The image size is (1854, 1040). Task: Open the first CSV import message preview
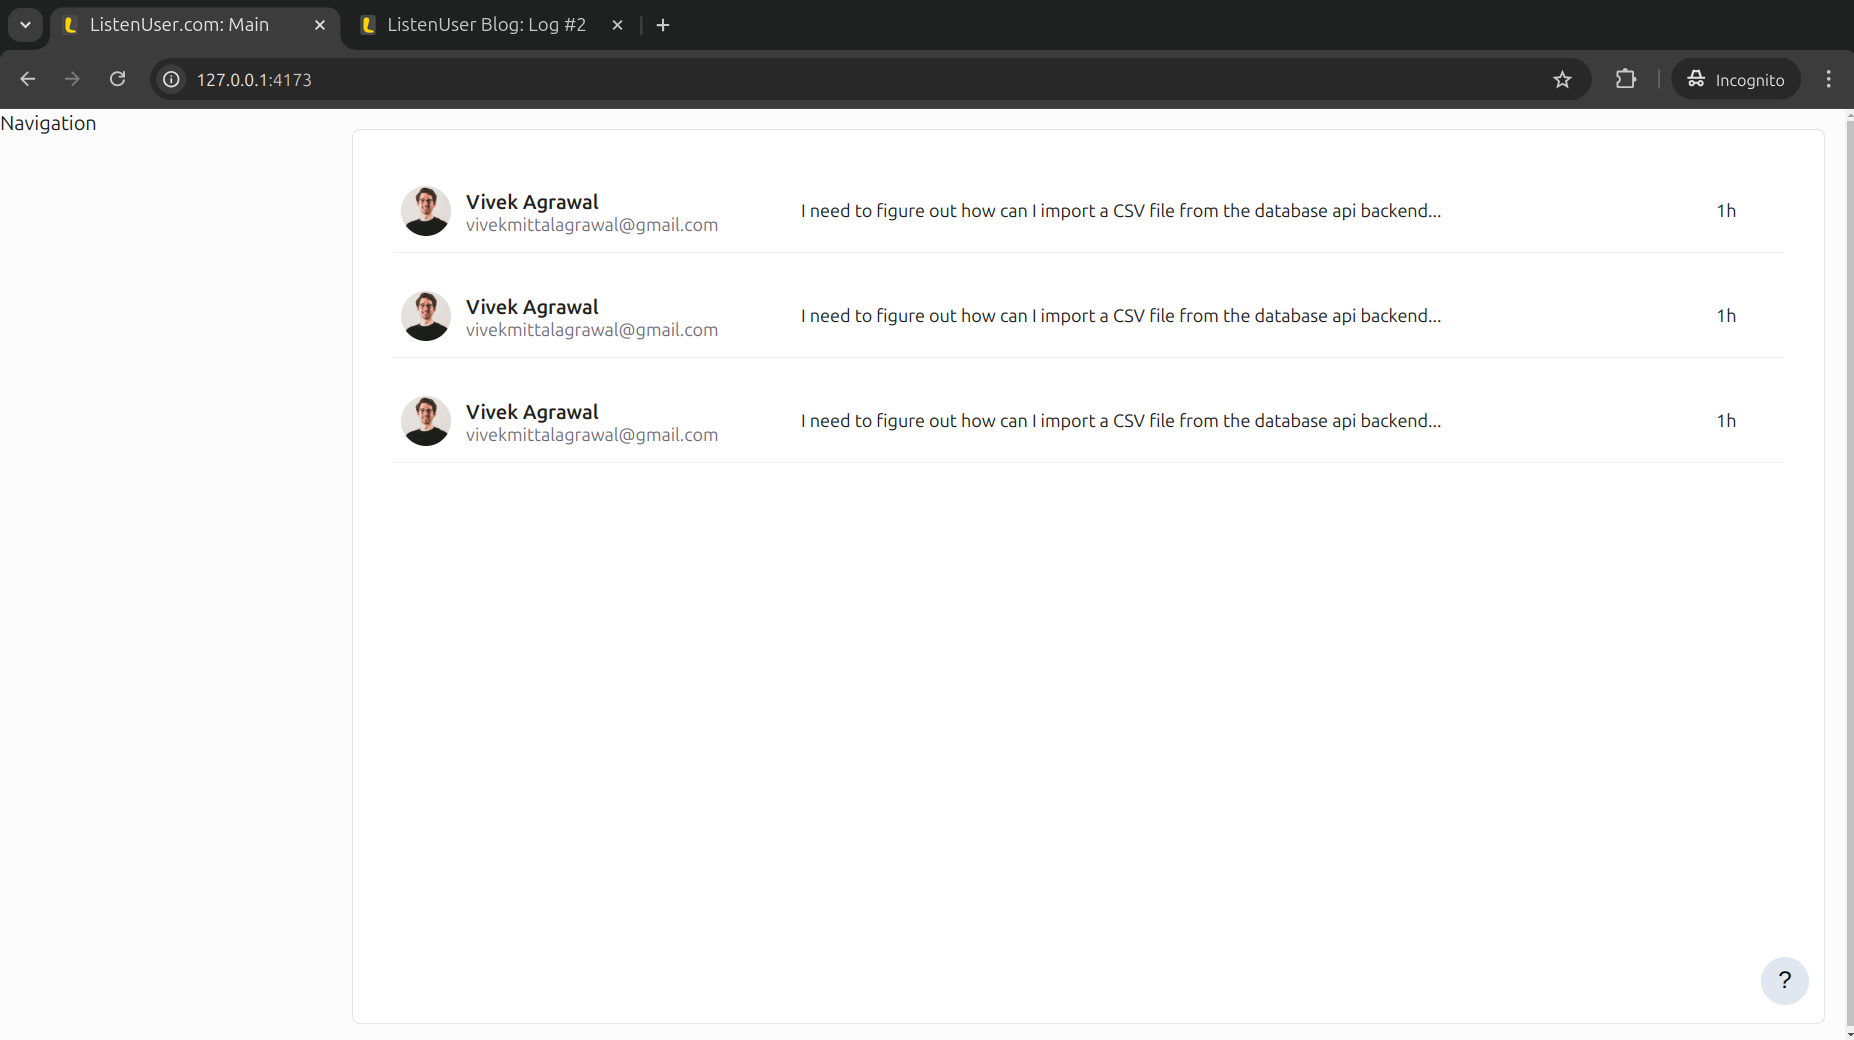[x=1121, y=211]
